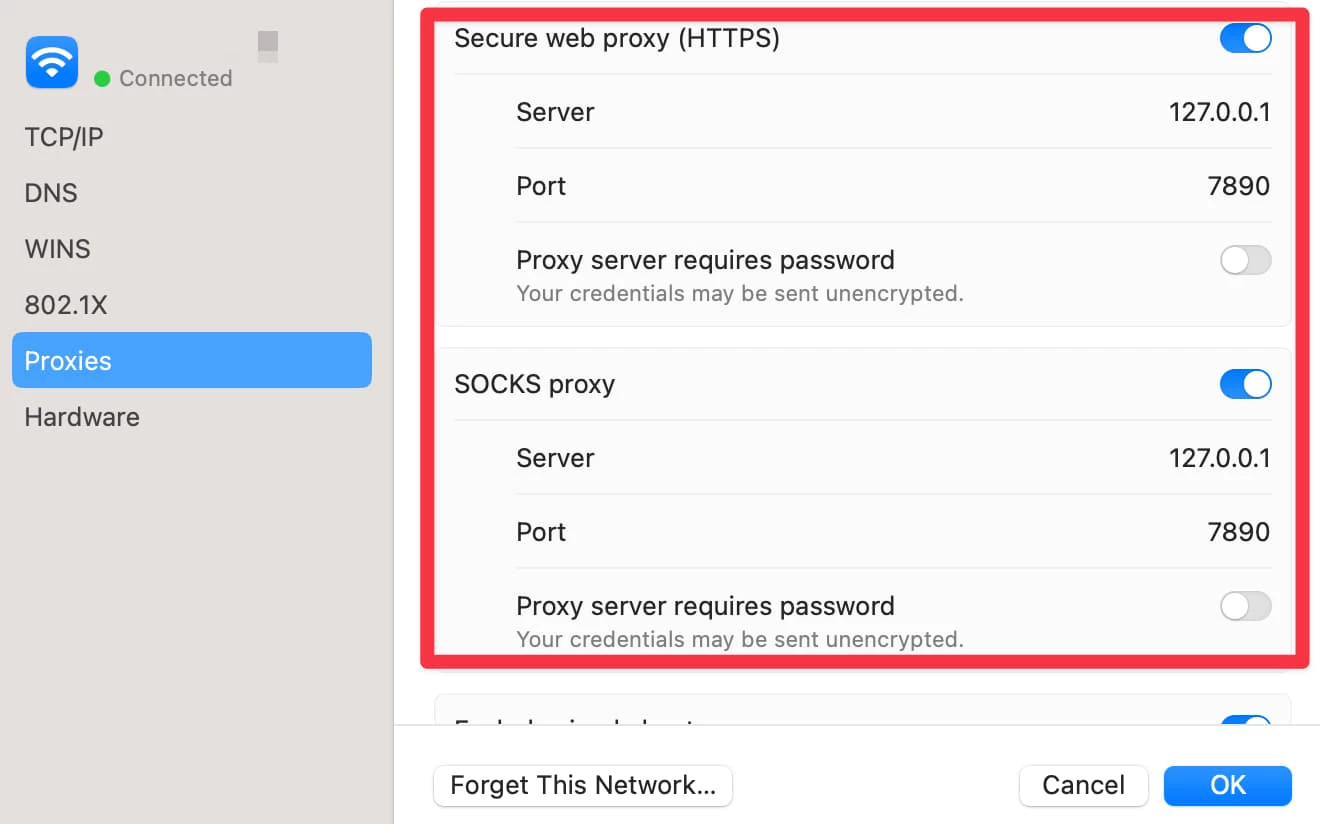The height and width of the screenshot is (824, 1320).
Task: Toggle the partially visible switch below SOCKS
Action: [1245, 722]
